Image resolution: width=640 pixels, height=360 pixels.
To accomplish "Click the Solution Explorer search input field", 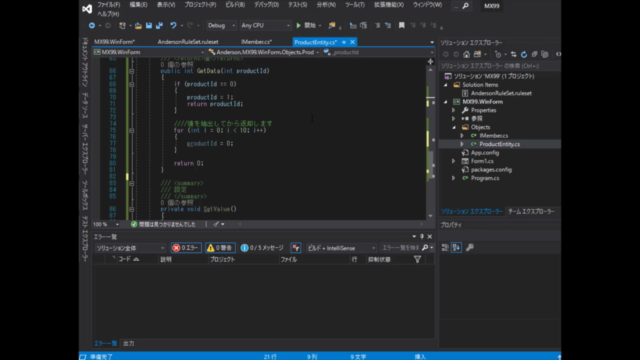I will point(499,66).
